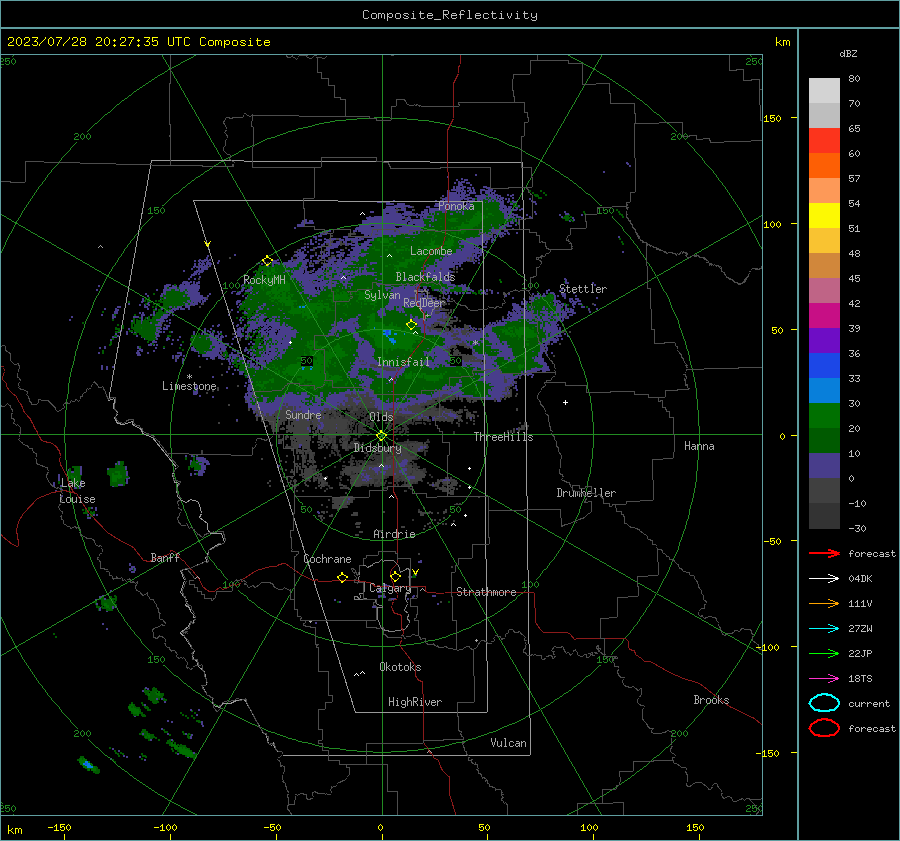Image resolution: width=900 pixels, height=841 pixels.
Task: Click the Lake Louise label
Action: 77,491
